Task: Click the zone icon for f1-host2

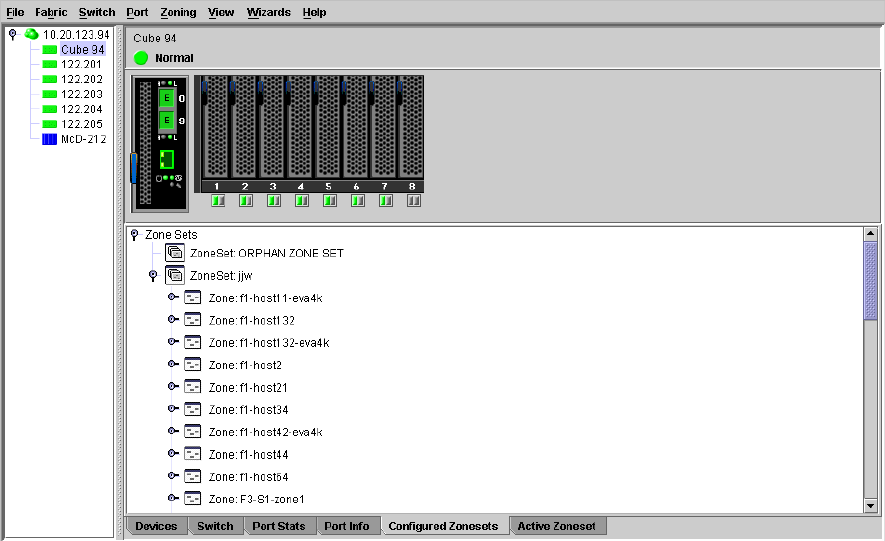Action: point(193,365)
